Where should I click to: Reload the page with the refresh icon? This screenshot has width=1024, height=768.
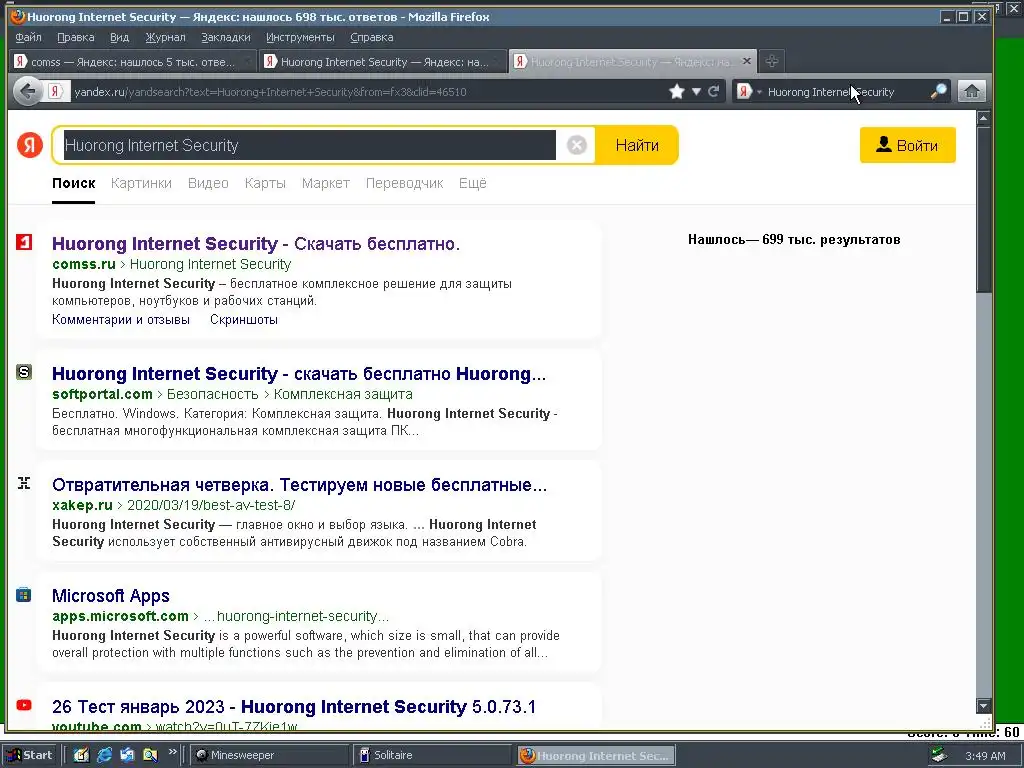(714, 91)
